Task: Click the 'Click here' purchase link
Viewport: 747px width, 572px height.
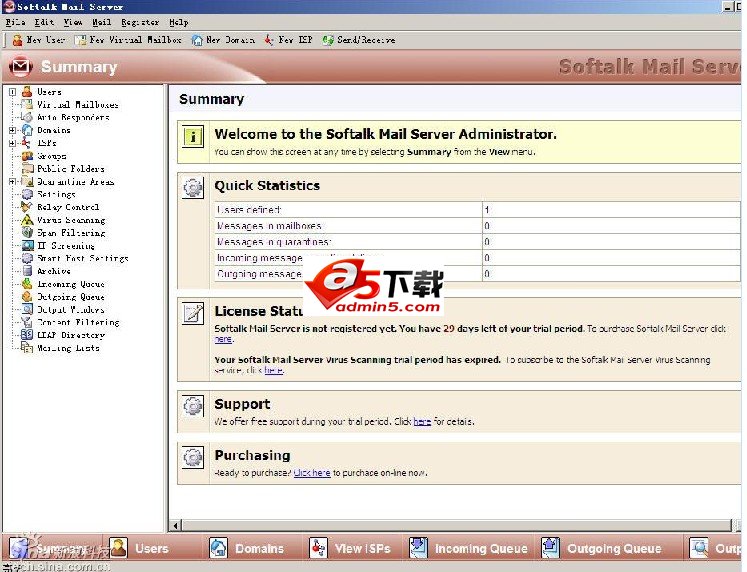Action: (x=312, y=473)
